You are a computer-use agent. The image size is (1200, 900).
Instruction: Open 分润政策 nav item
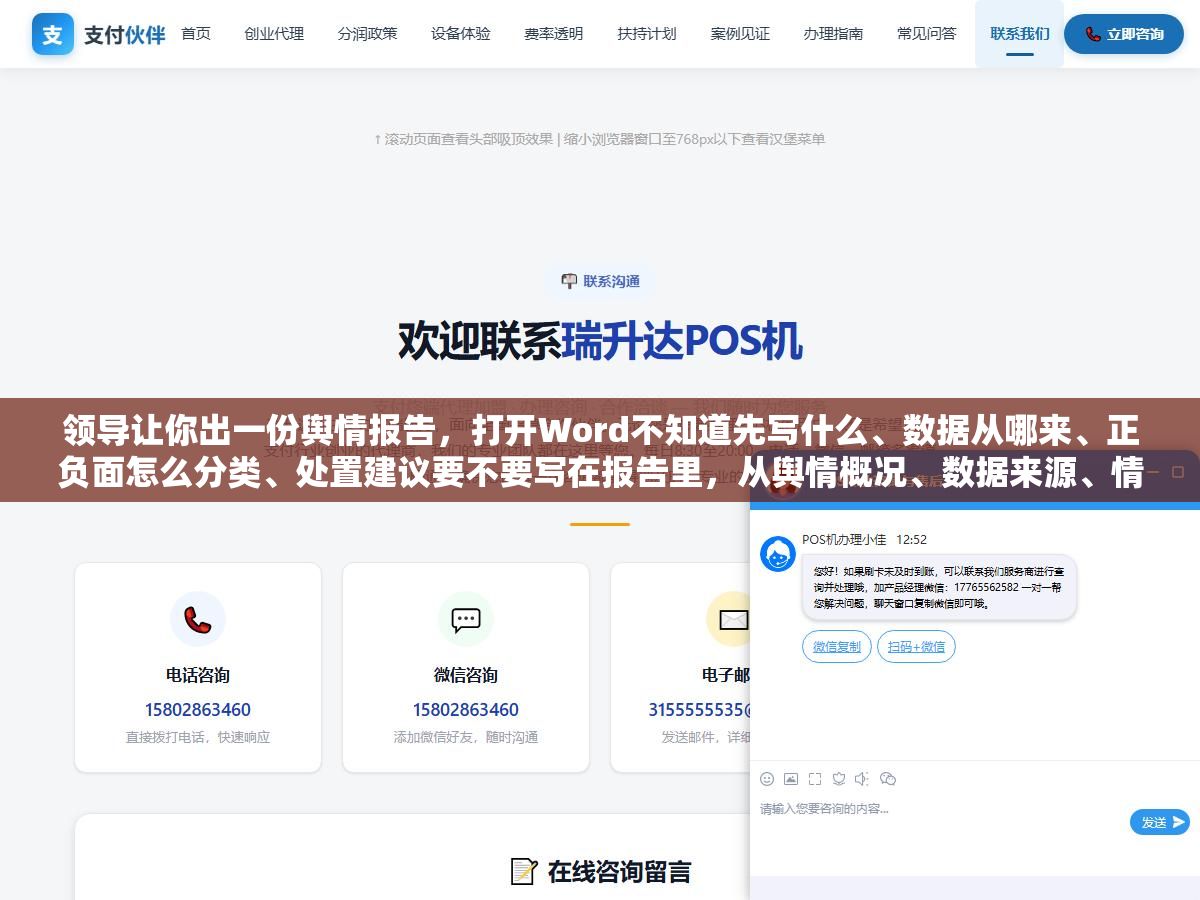367,34
